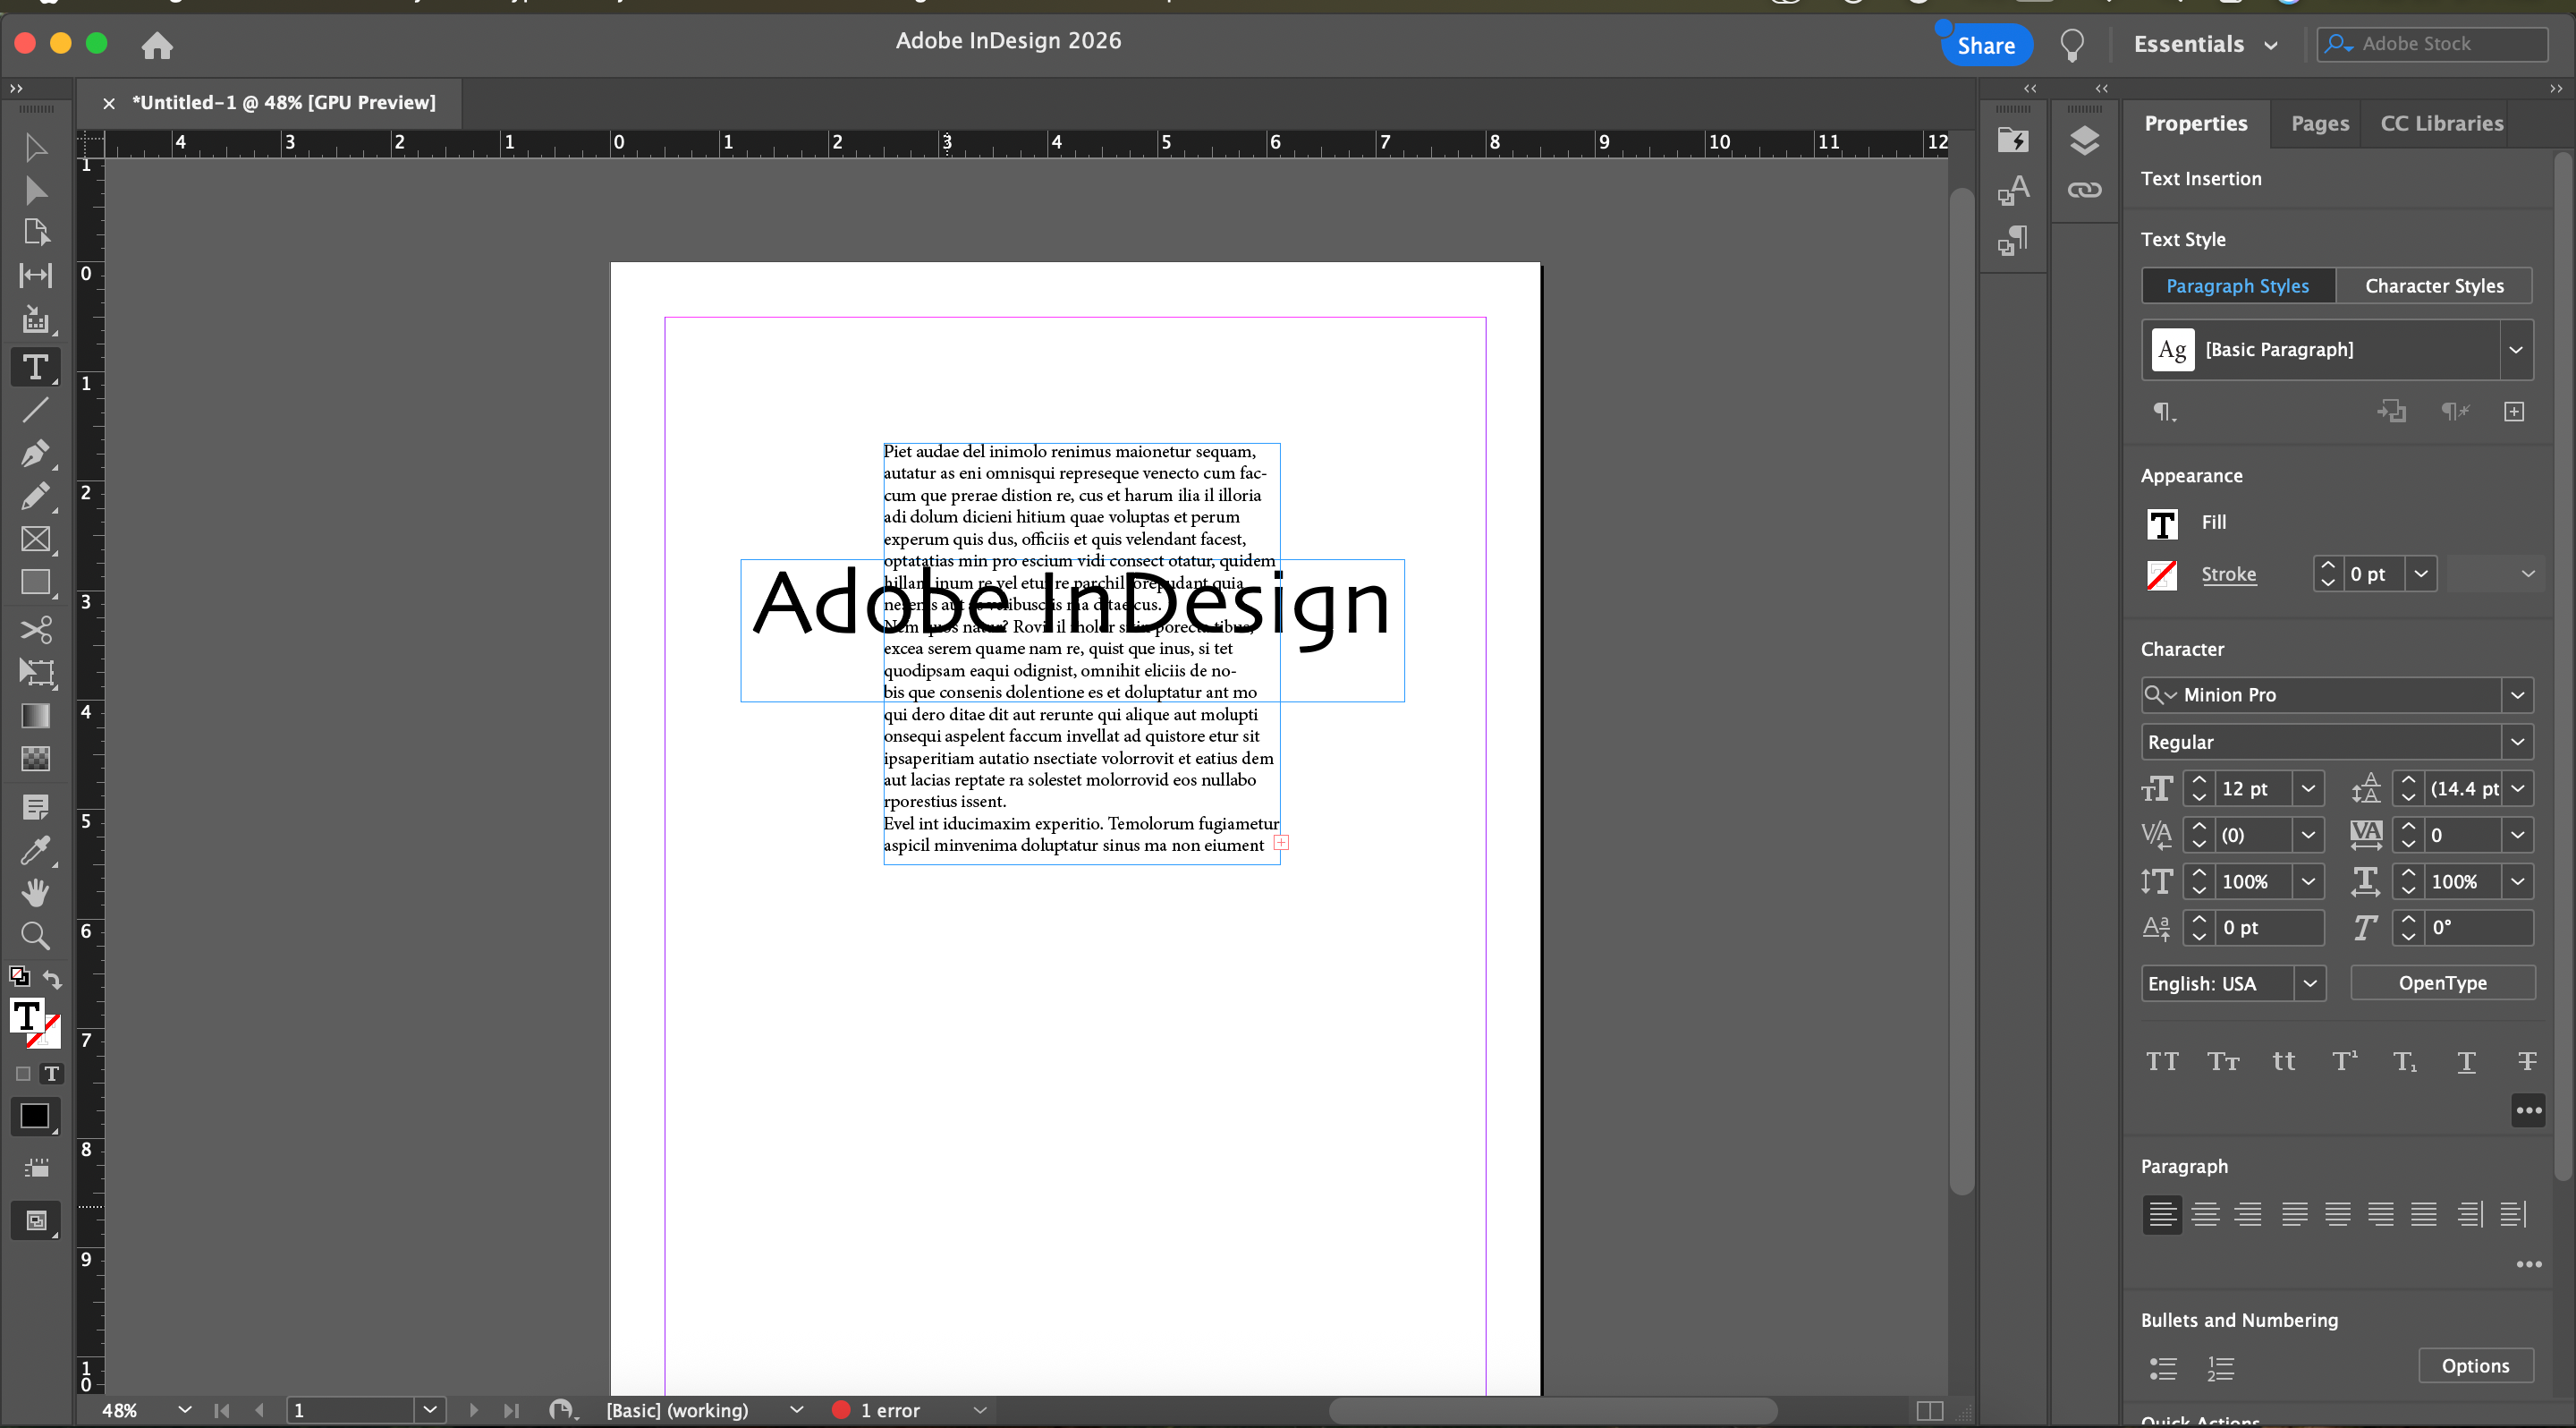Select the Hand tool
The height and width of the screenshot is (1428, 2576).
35,892
